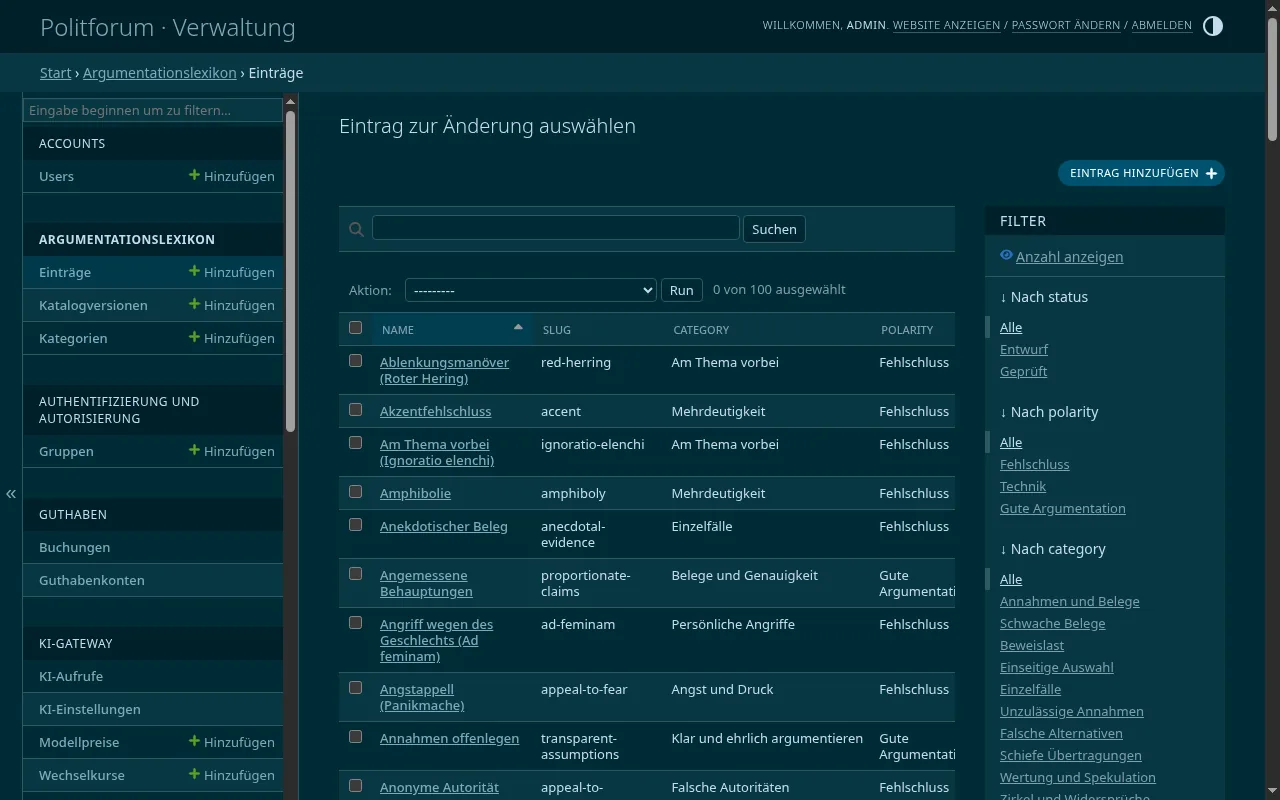This screenshot has width=1280, height=800.
Task: Tick the checkbox for Anekdotischer Beleg
Action: (x=355, y=525)
